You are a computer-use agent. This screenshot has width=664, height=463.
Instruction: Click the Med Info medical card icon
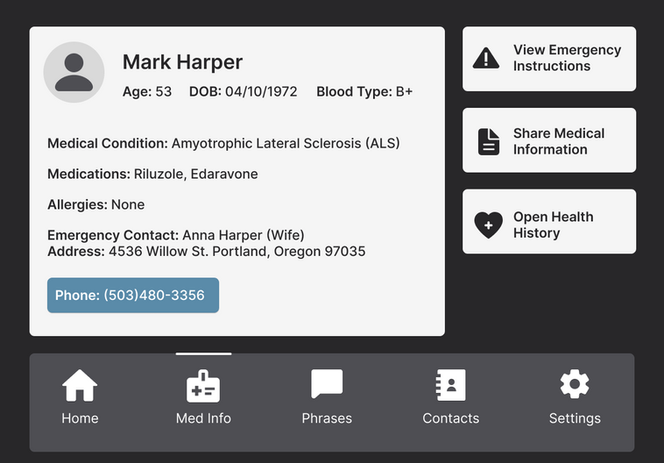pyautogui.click(x=203, y=385)
